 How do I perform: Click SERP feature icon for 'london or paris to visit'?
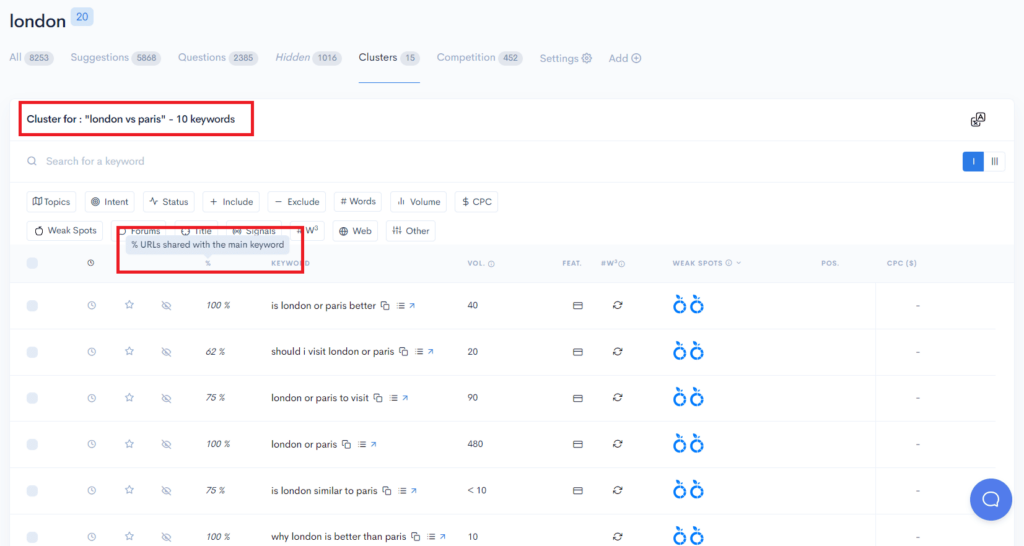(x=577, y=398)
